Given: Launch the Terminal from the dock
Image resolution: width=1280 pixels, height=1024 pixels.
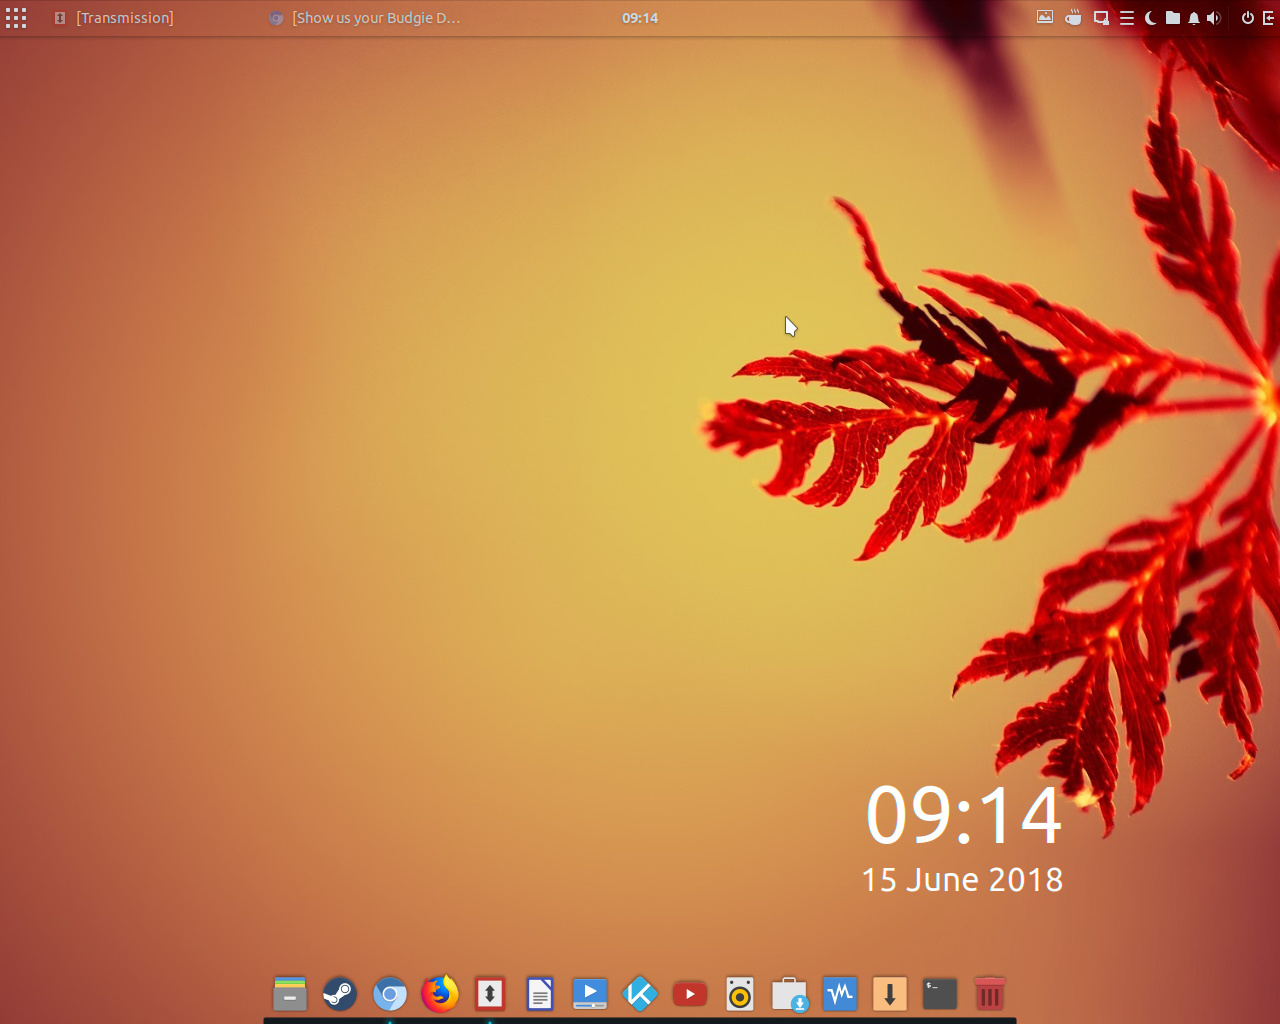Looking at the screenshot, I should point(940,994).
